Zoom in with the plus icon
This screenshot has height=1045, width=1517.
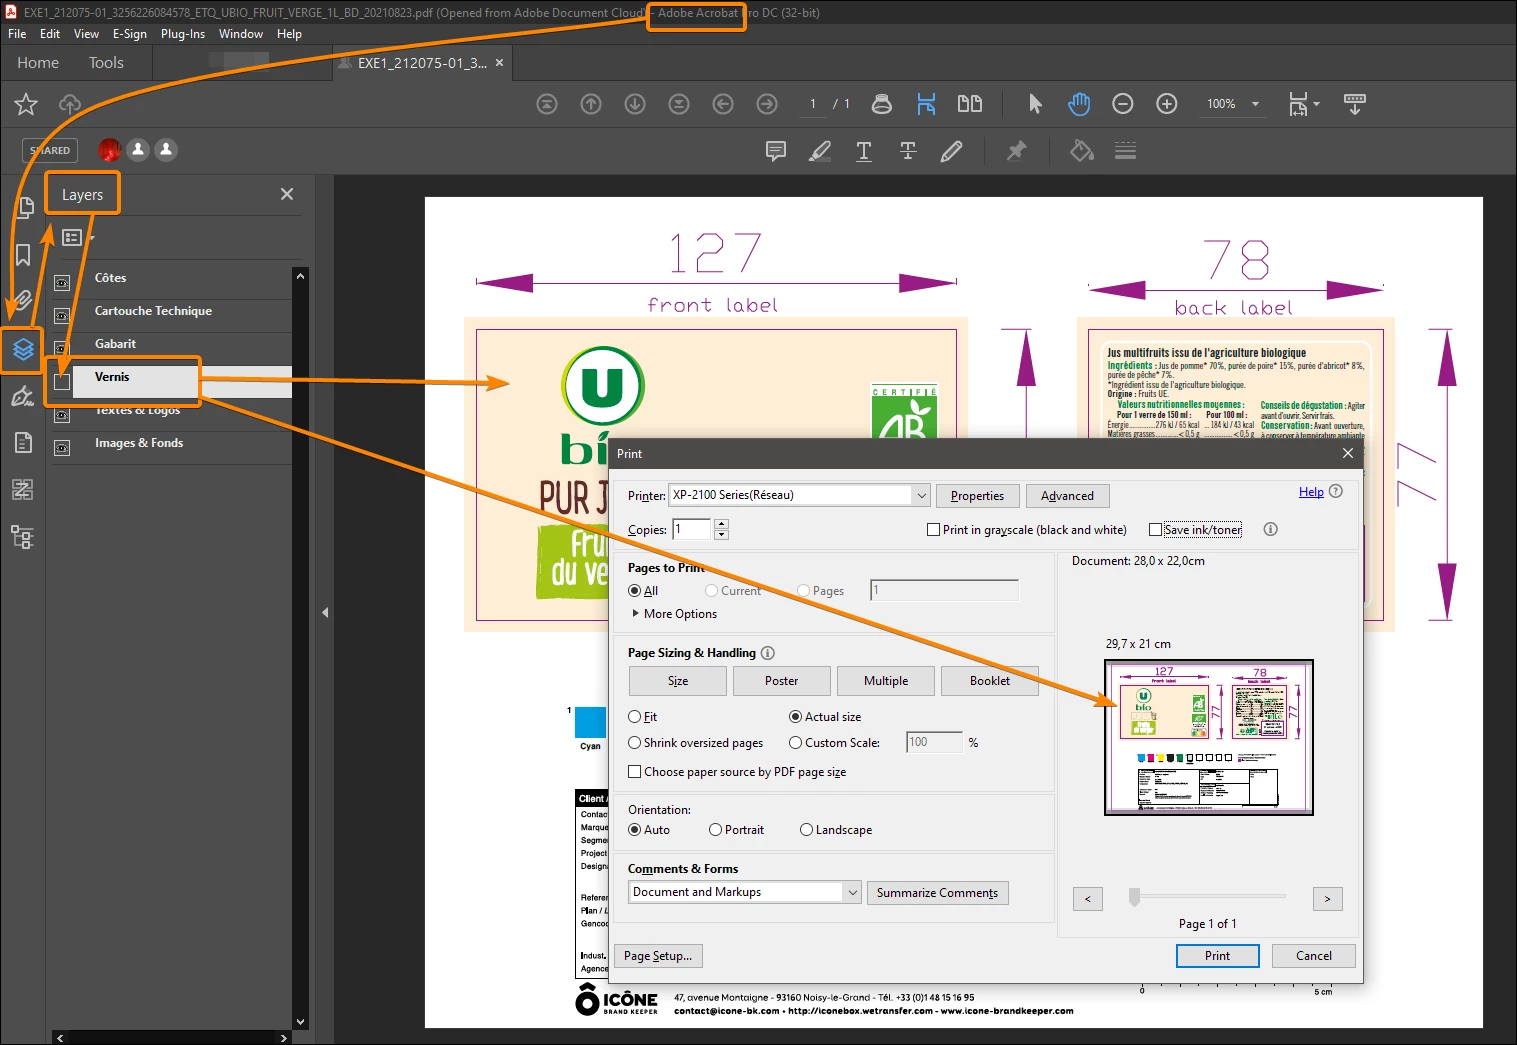pyautogui.click(x=1167, y=104)
